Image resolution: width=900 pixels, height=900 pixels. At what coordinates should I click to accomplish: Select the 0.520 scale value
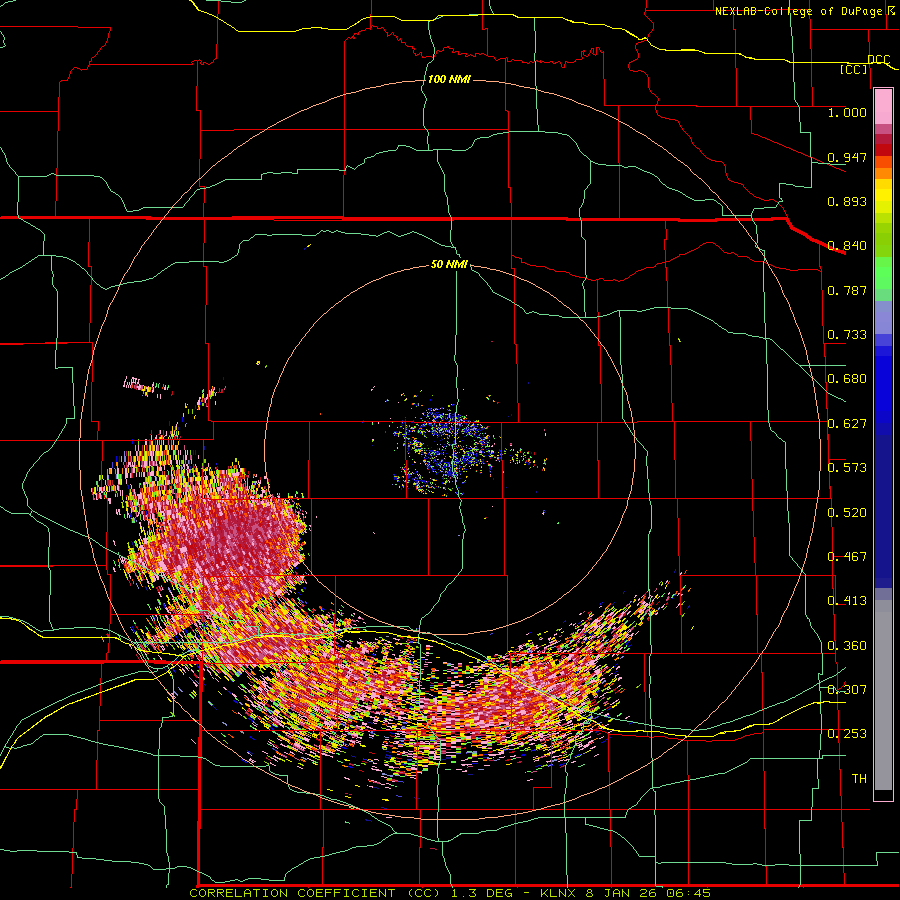pos(847,513)
